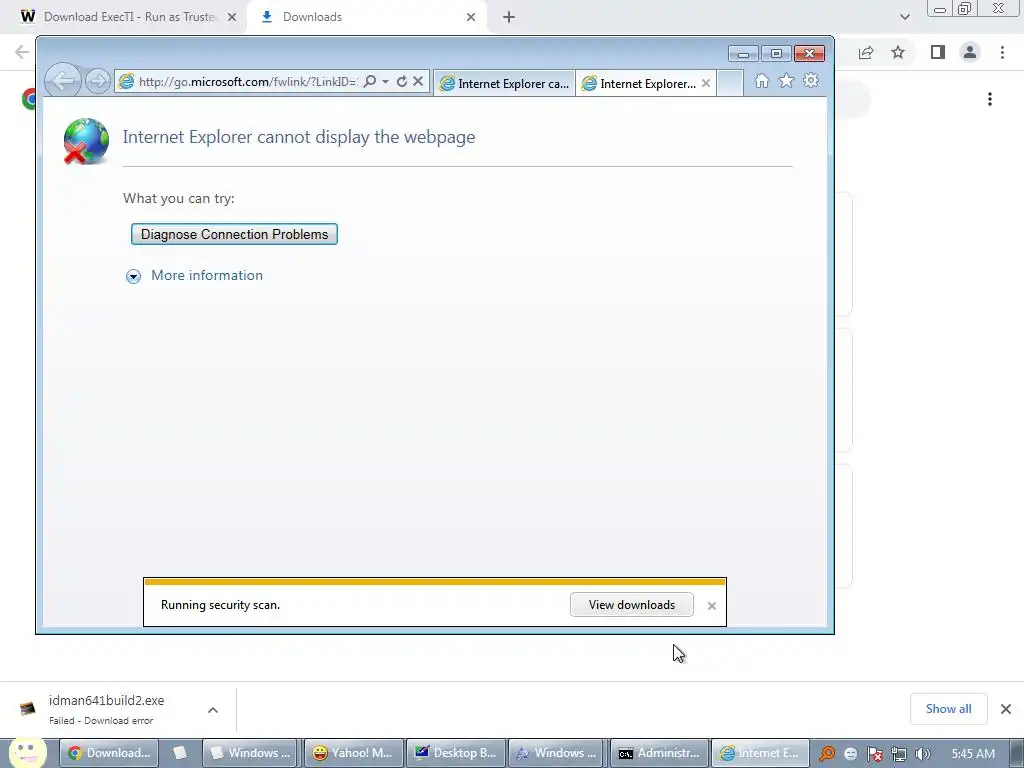Image resolution: width=1024 pixels, height=768 pixels.
Task: Click Chrome share page icon
Action: [866, 52]
